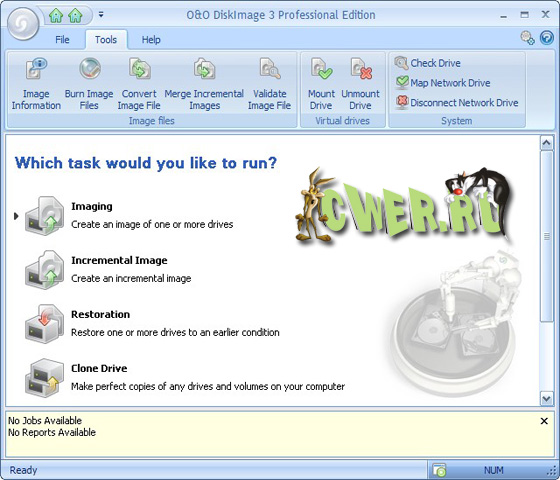Open the Incremental Image task link
The height and width of the screenshot is (480, 560).
pyautogui.click(x=119, y=260)
